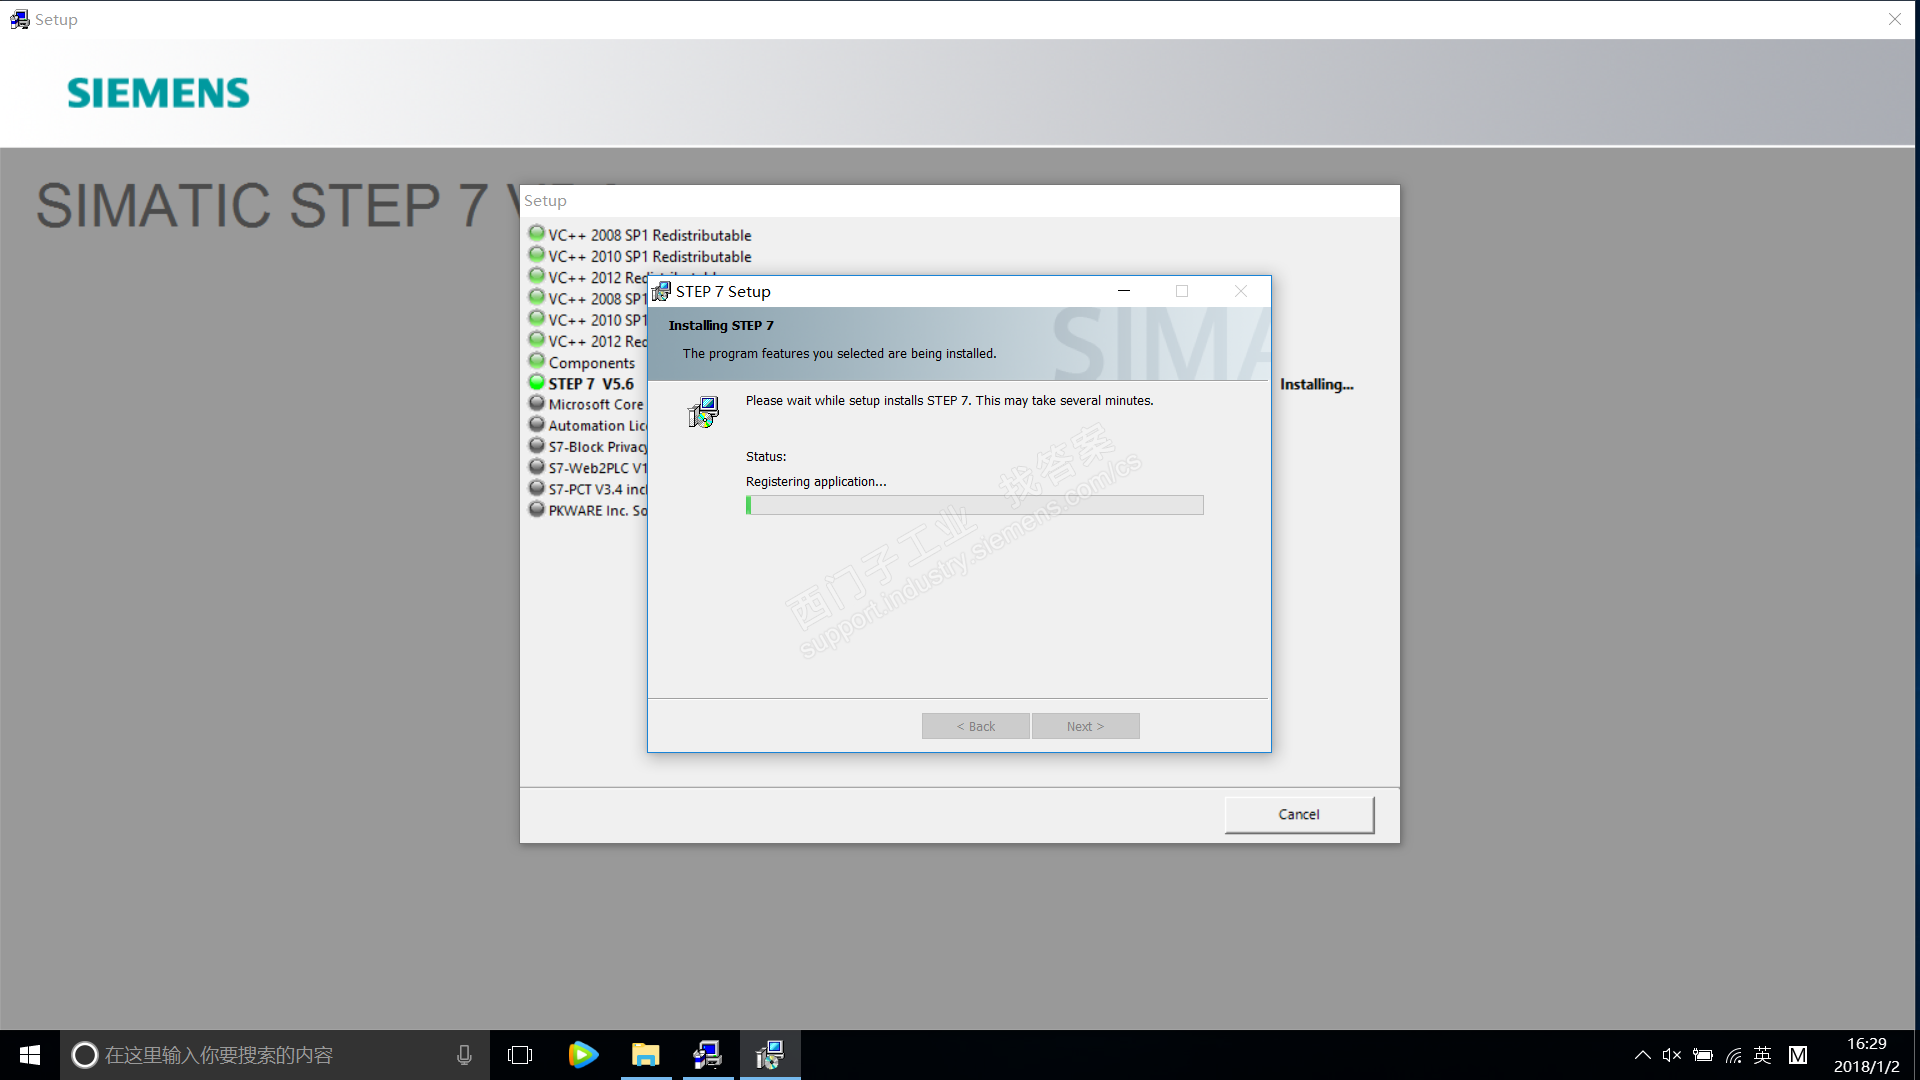Image resolution: width=1920 pixels, height=1080 pixels.
Task: Click the installation progress bar
Action: [x=974, y=505]
